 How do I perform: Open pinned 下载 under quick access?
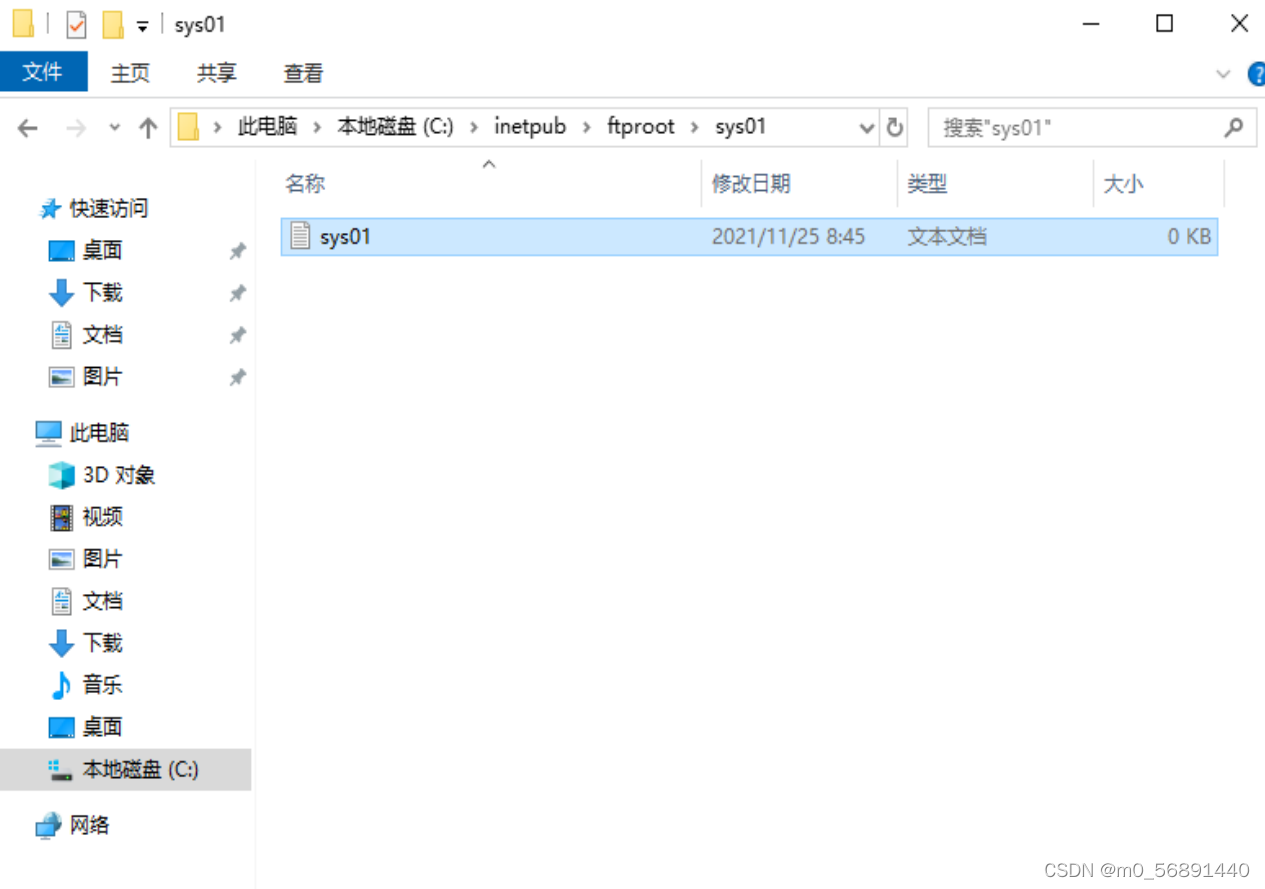tap(102, 292)
